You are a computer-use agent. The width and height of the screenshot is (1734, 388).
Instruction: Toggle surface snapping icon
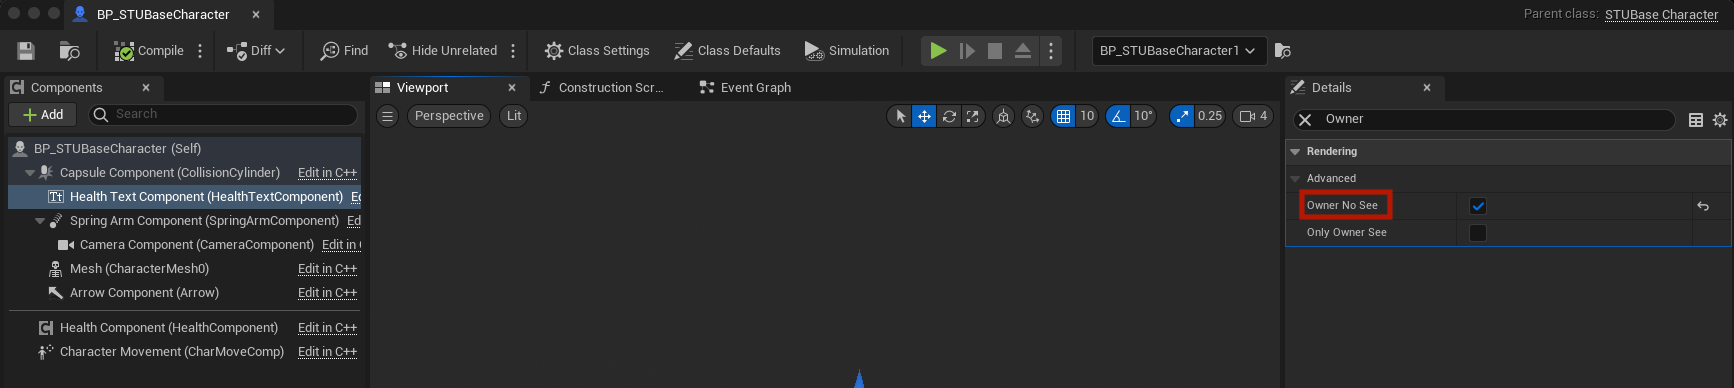pyautogui.click(x=1033, y=116)
